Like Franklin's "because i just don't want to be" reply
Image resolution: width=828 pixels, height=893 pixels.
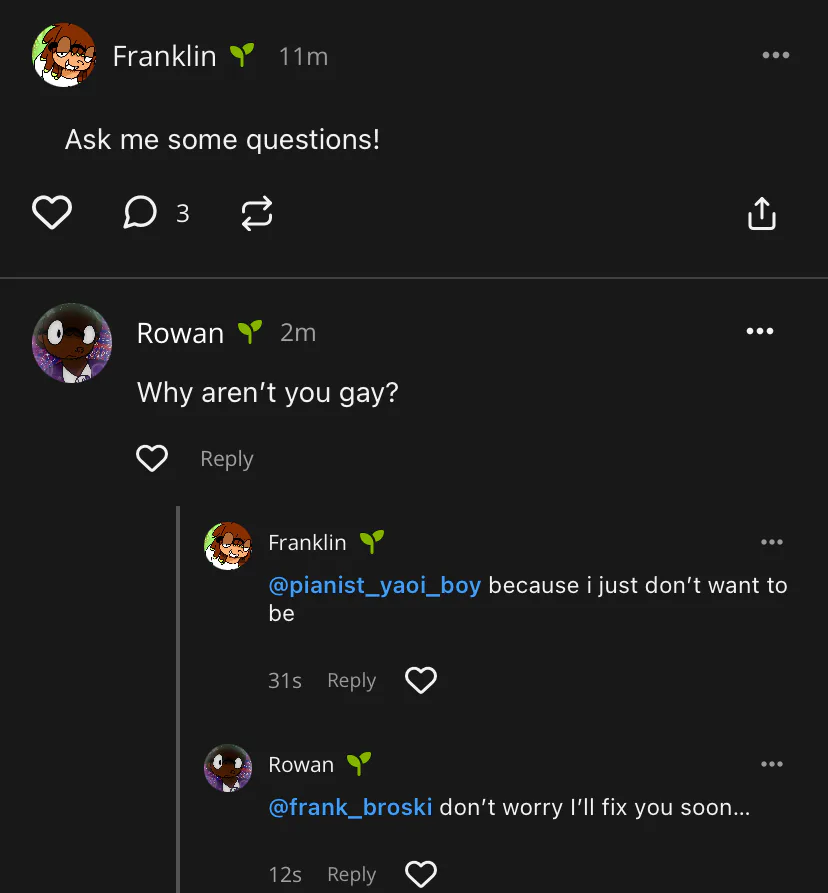click(x=421, y=681)
